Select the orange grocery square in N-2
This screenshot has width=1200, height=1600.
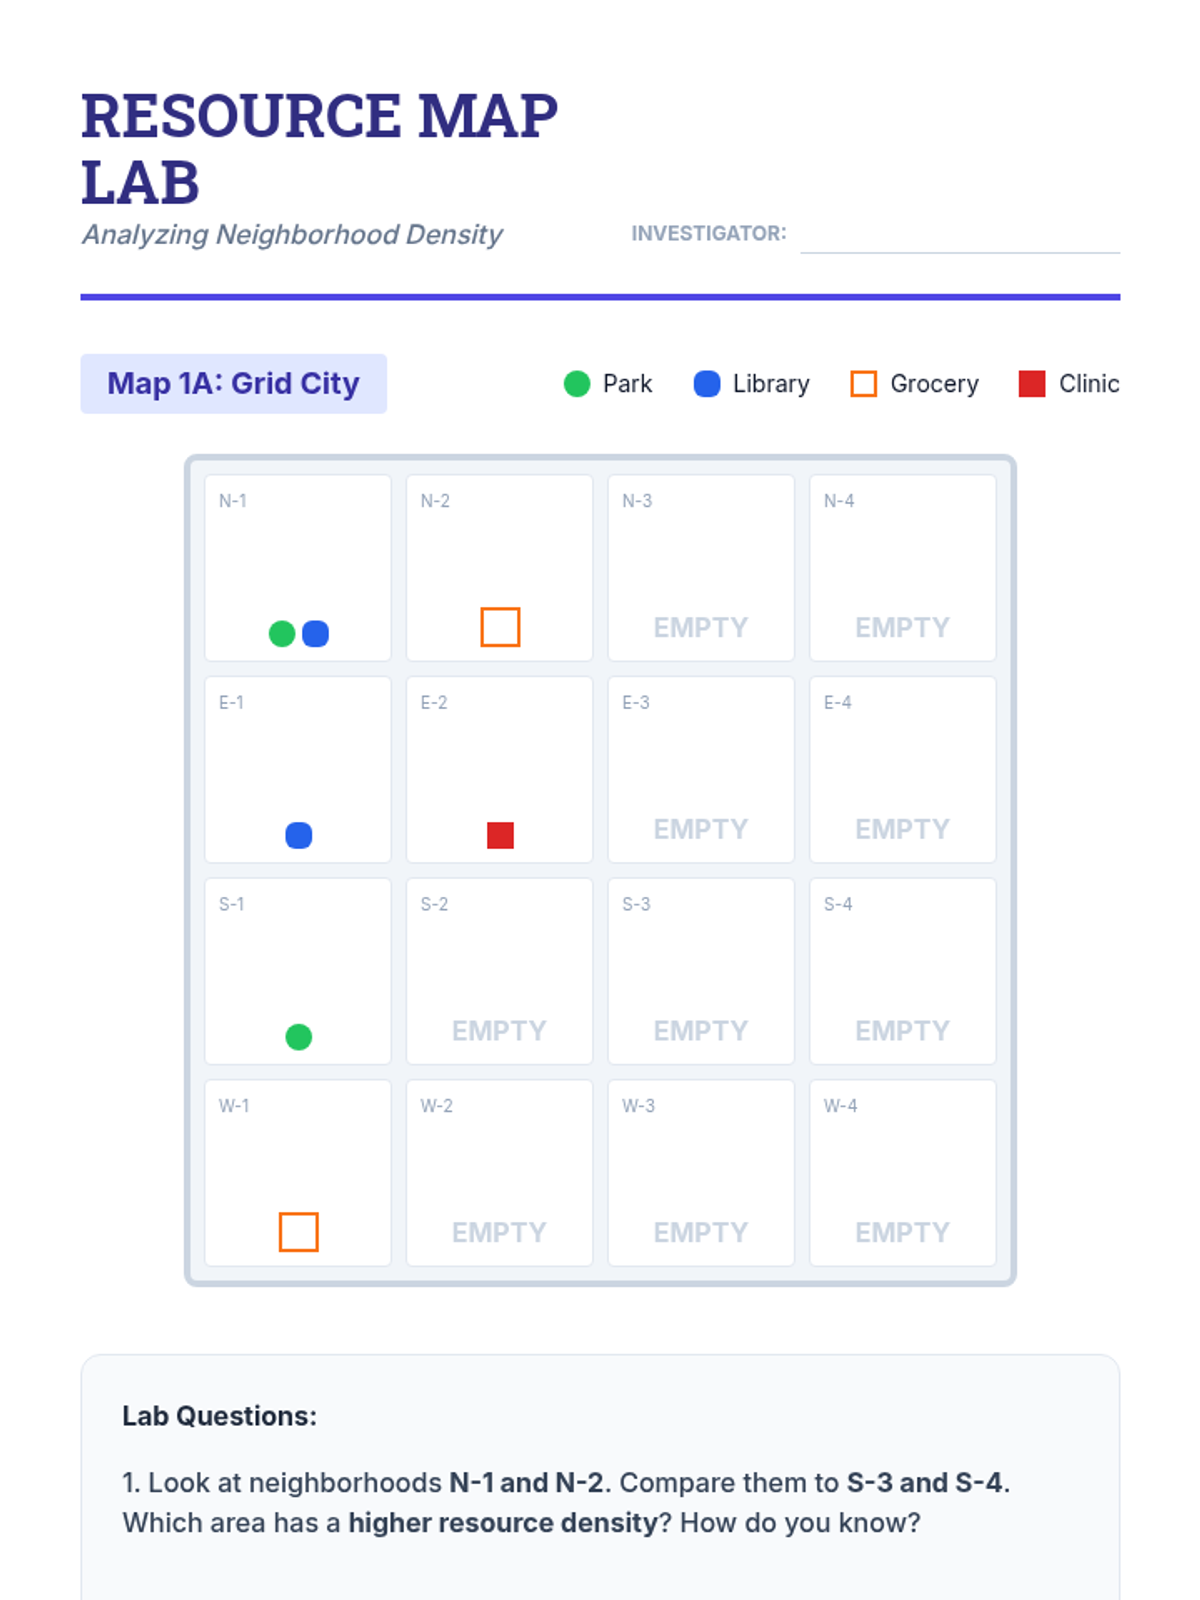pyautogui.click(x=500, y=627)
